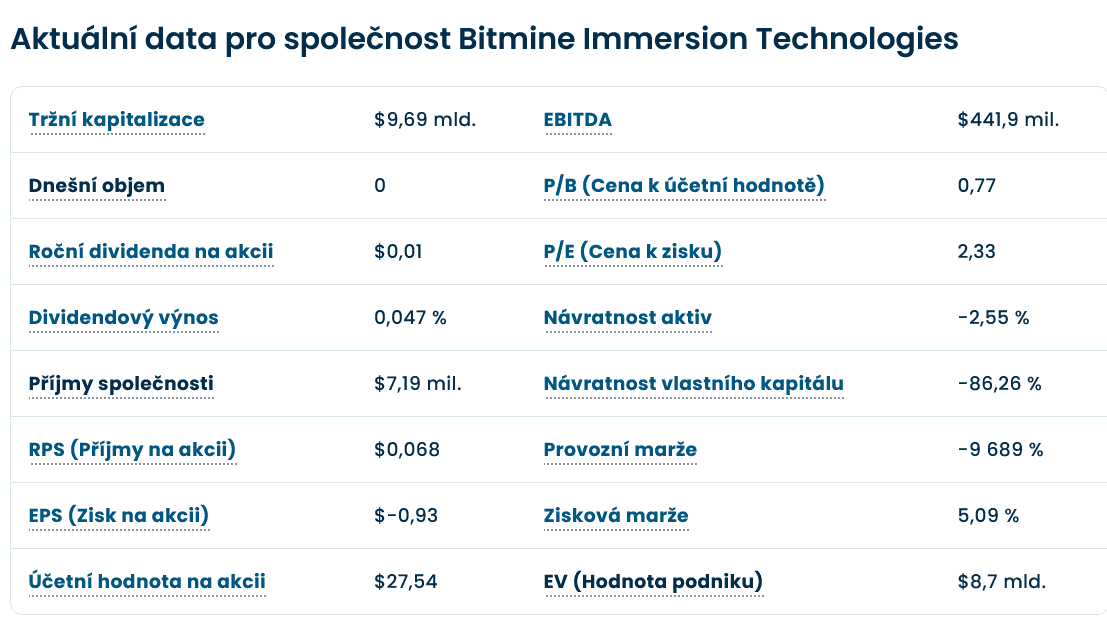The height and width of the screenshot is (623, 1107).
Task: Click the Aktuální data page heading
Action: (x=484, y=39)
